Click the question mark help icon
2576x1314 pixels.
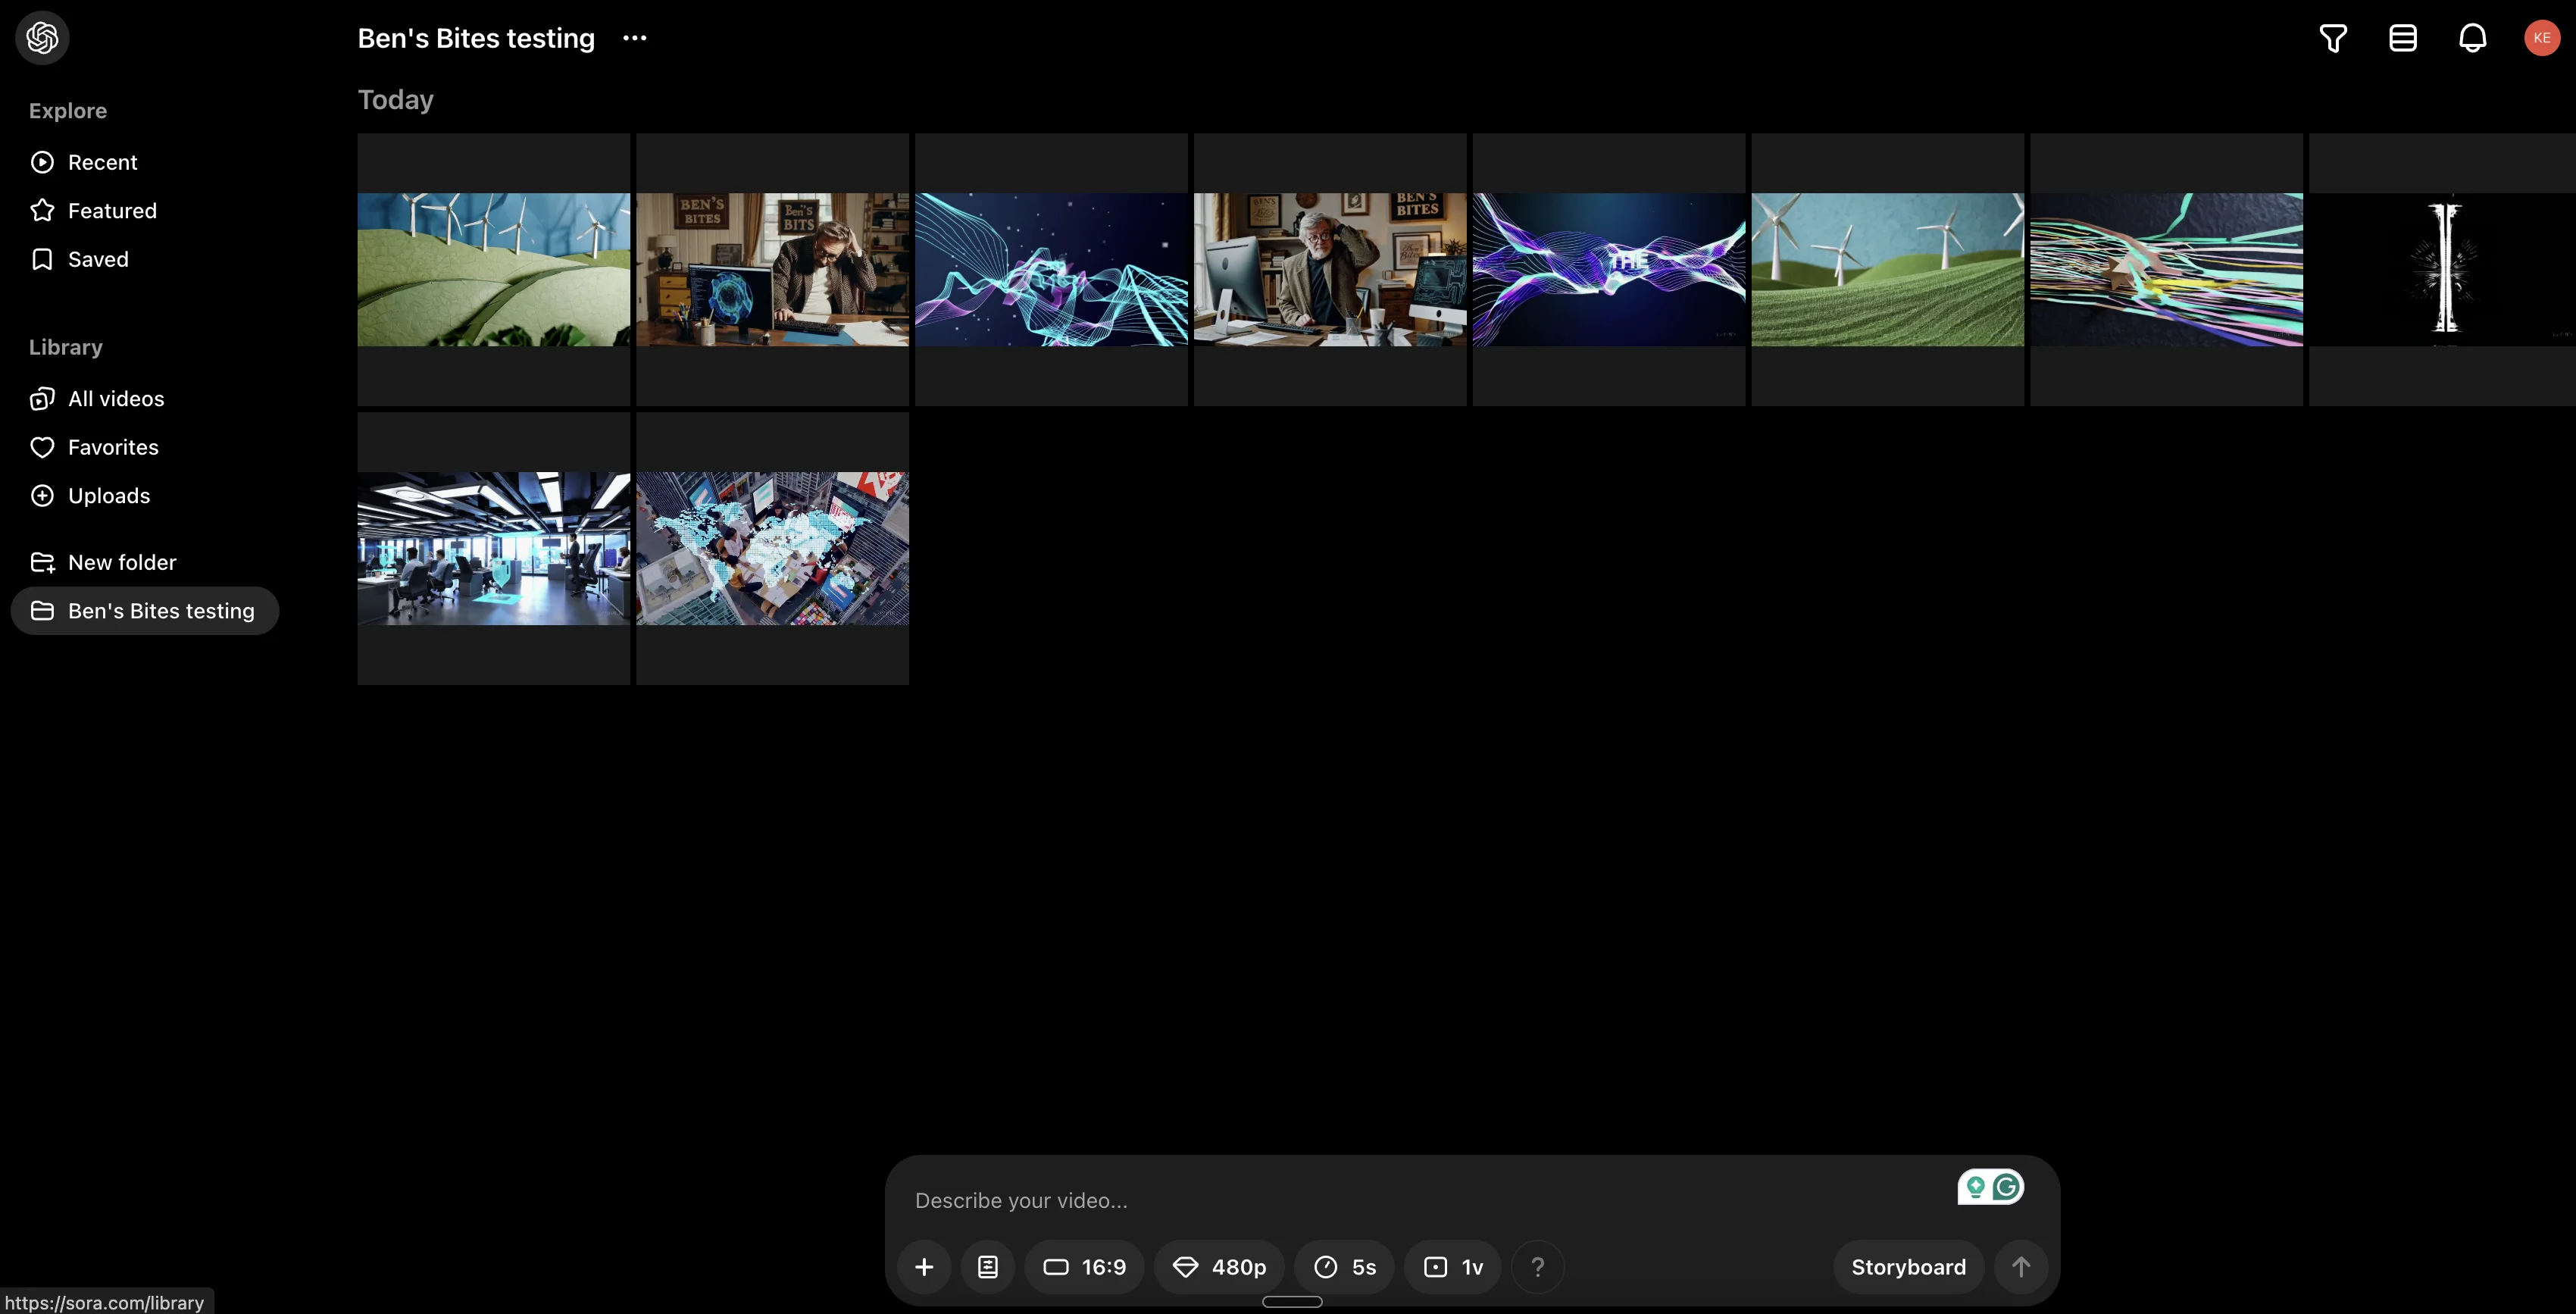pos(1538,1267)
